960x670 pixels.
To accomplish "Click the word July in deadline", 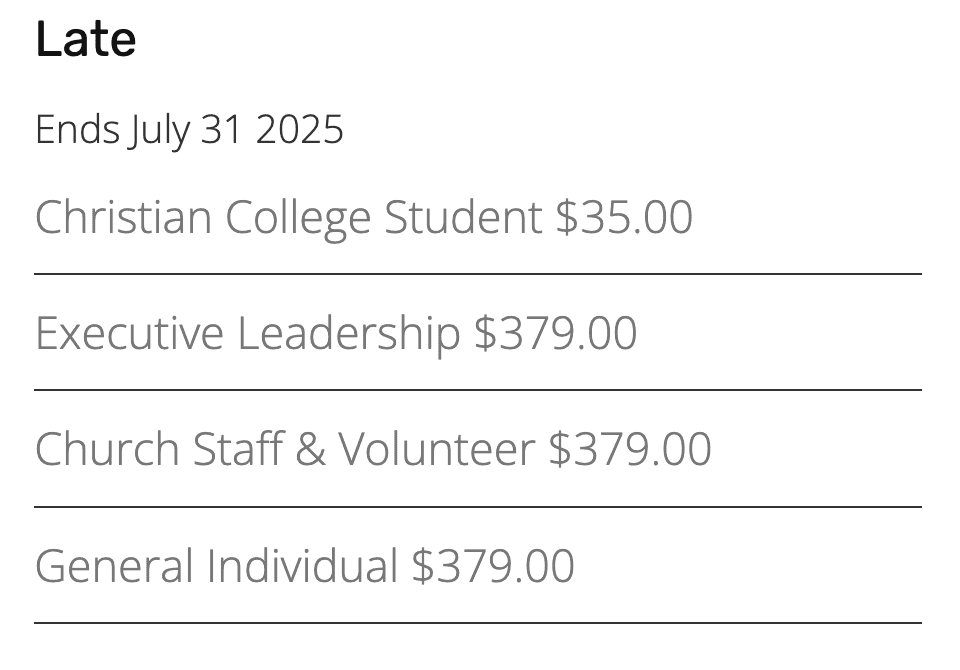I will tap(159, 131).
